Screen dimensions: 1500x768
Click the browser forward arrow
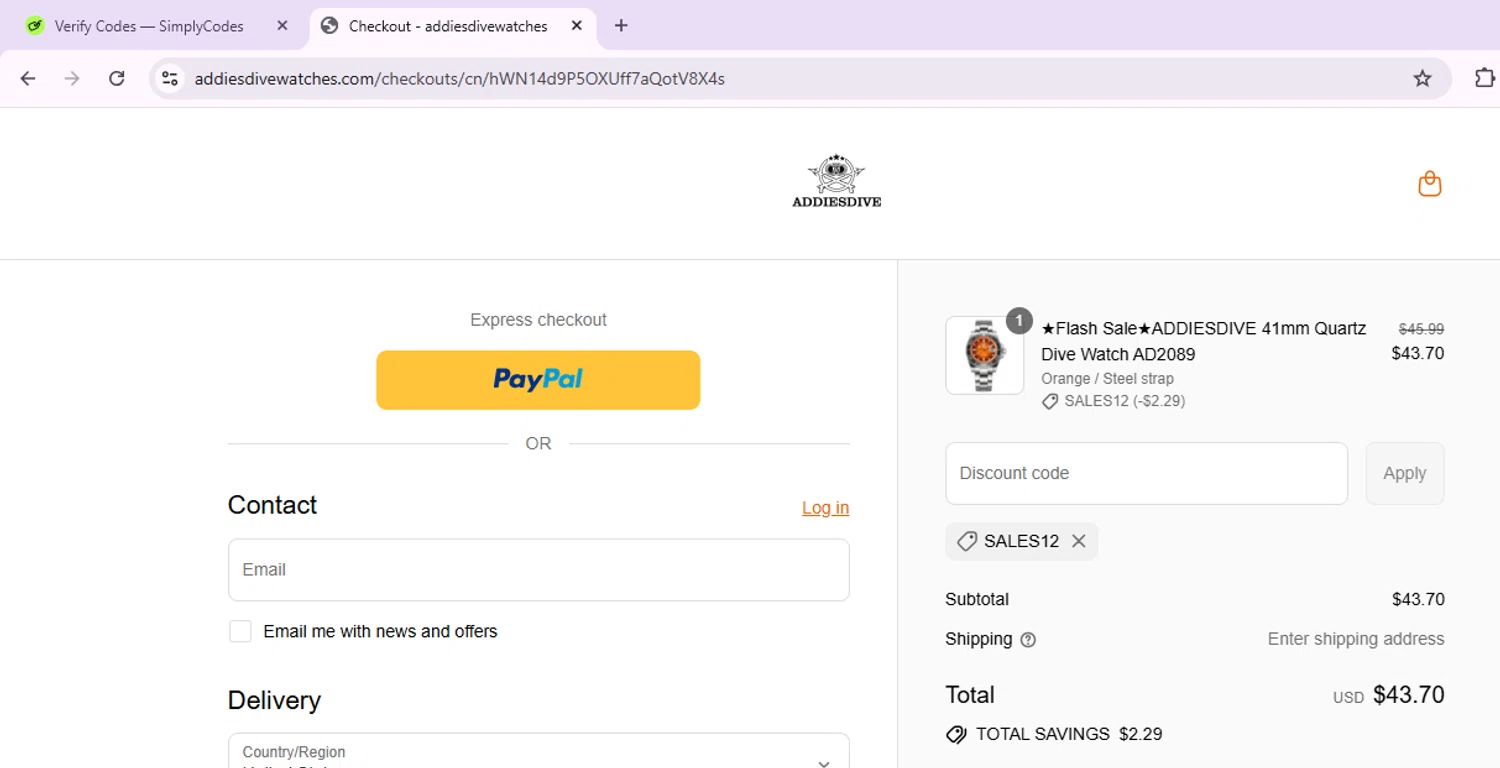tap(72, 78)
